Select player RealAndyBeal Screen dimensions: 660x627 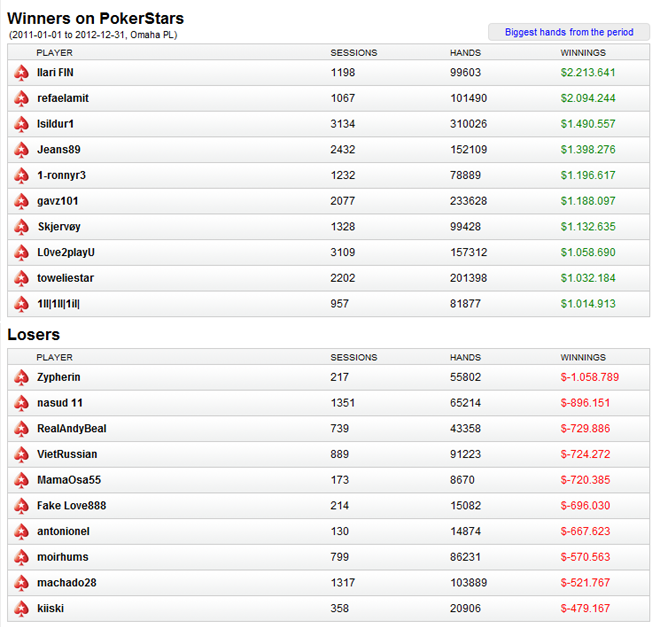(x=72, y=428)
